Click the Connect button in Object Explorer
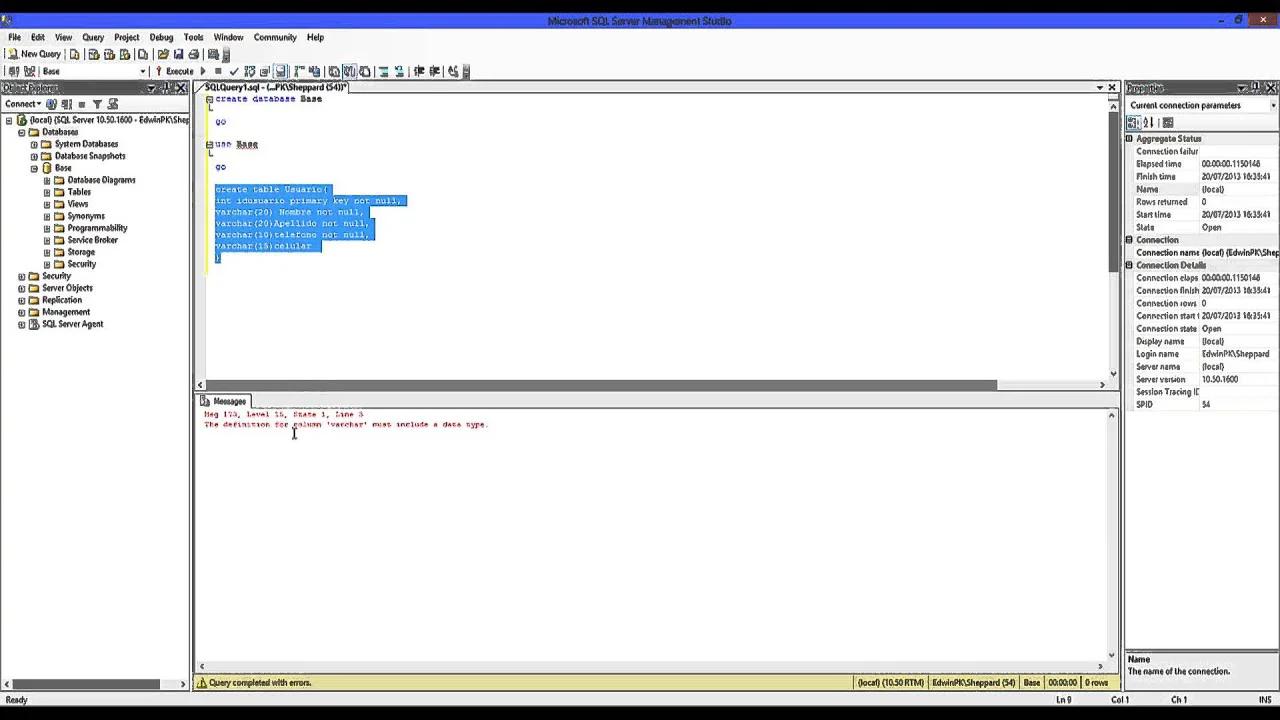 [x=20, y=103]
